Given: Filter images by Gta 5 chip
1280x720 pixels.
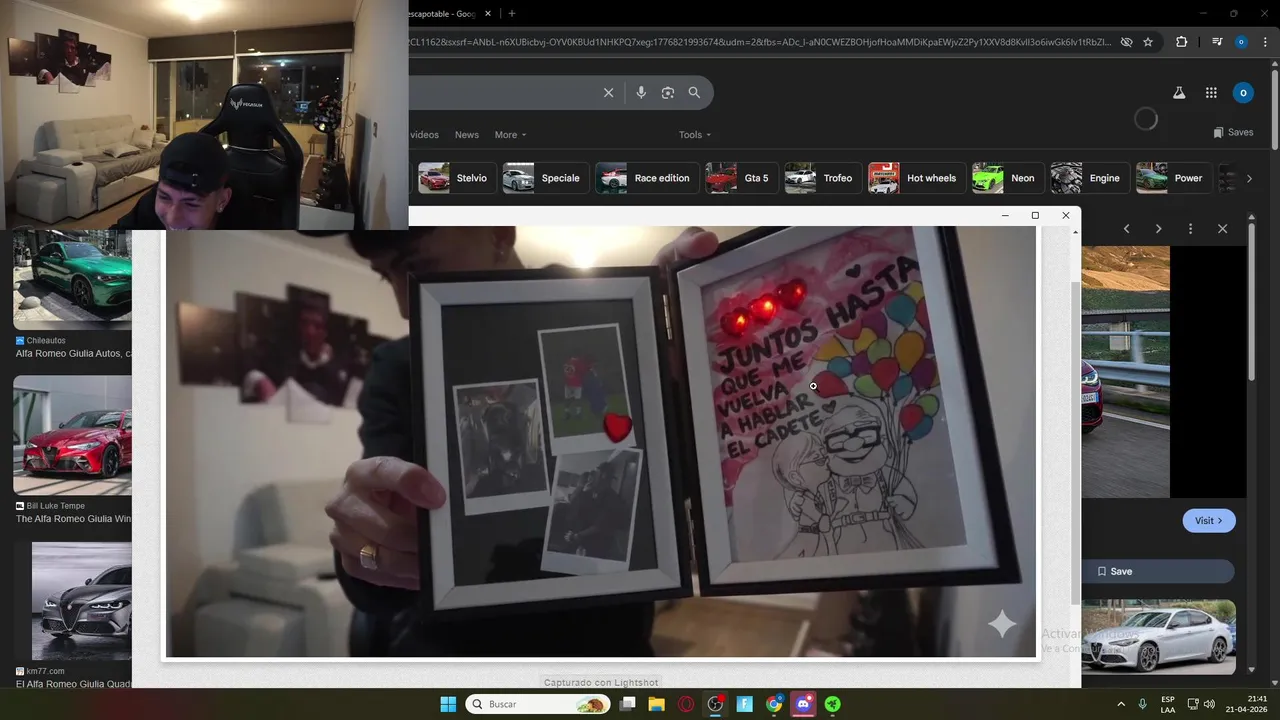Looking at the screenshot, I should click(741, 178).
